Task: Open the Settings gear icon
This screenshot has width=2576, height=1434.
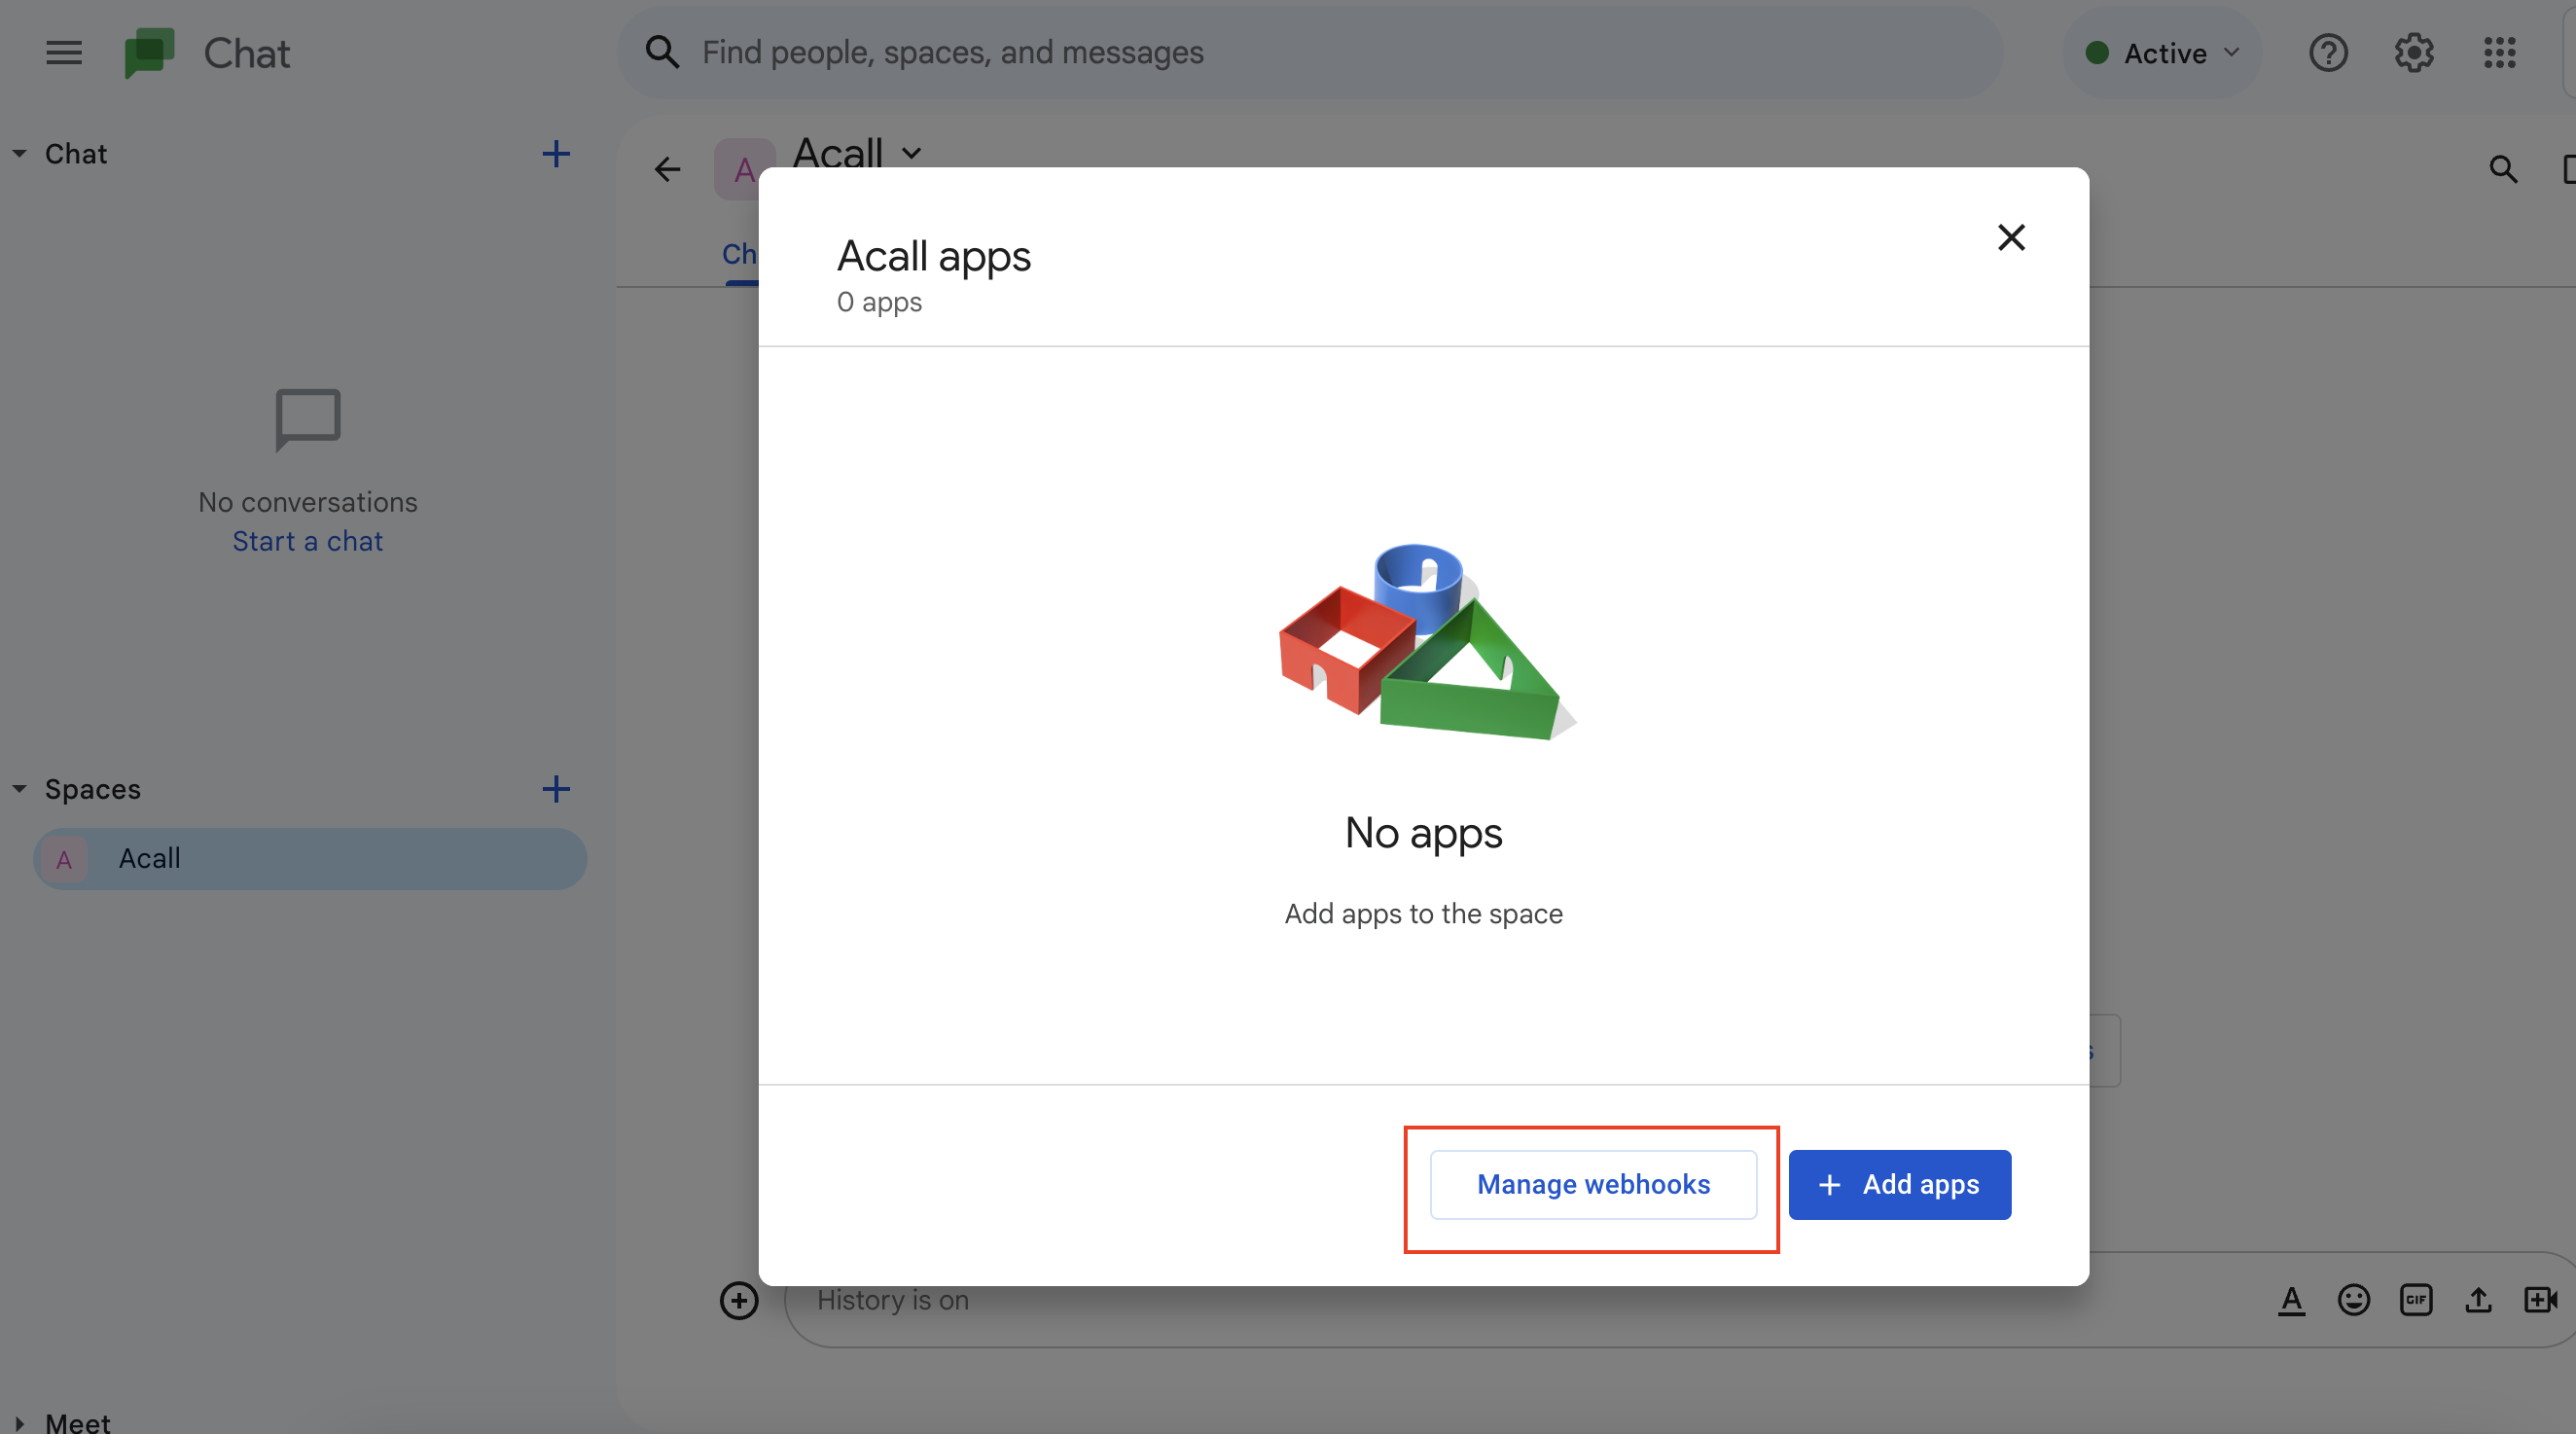Action: pyautogui.click(x=2413, y=53)
